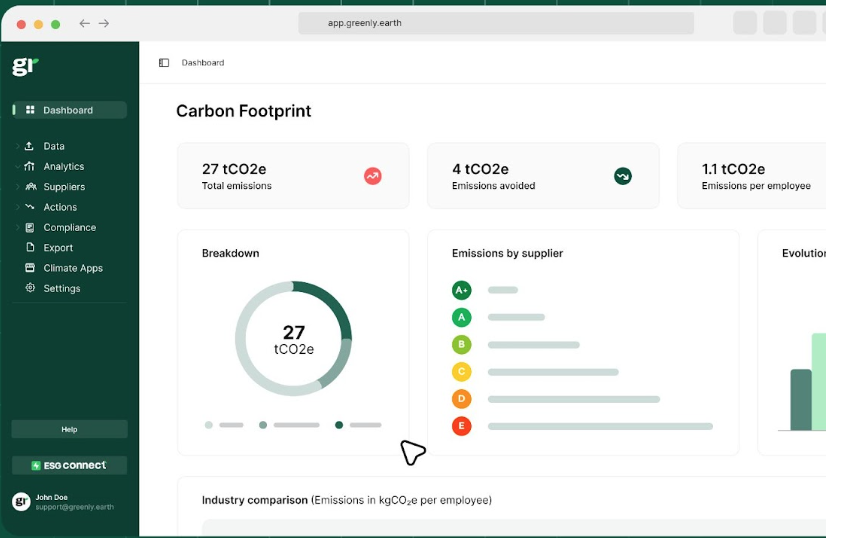This screenshot has width=848, height=538.
Task: Click the Settings gear icon
Action: tap(30, 288)
